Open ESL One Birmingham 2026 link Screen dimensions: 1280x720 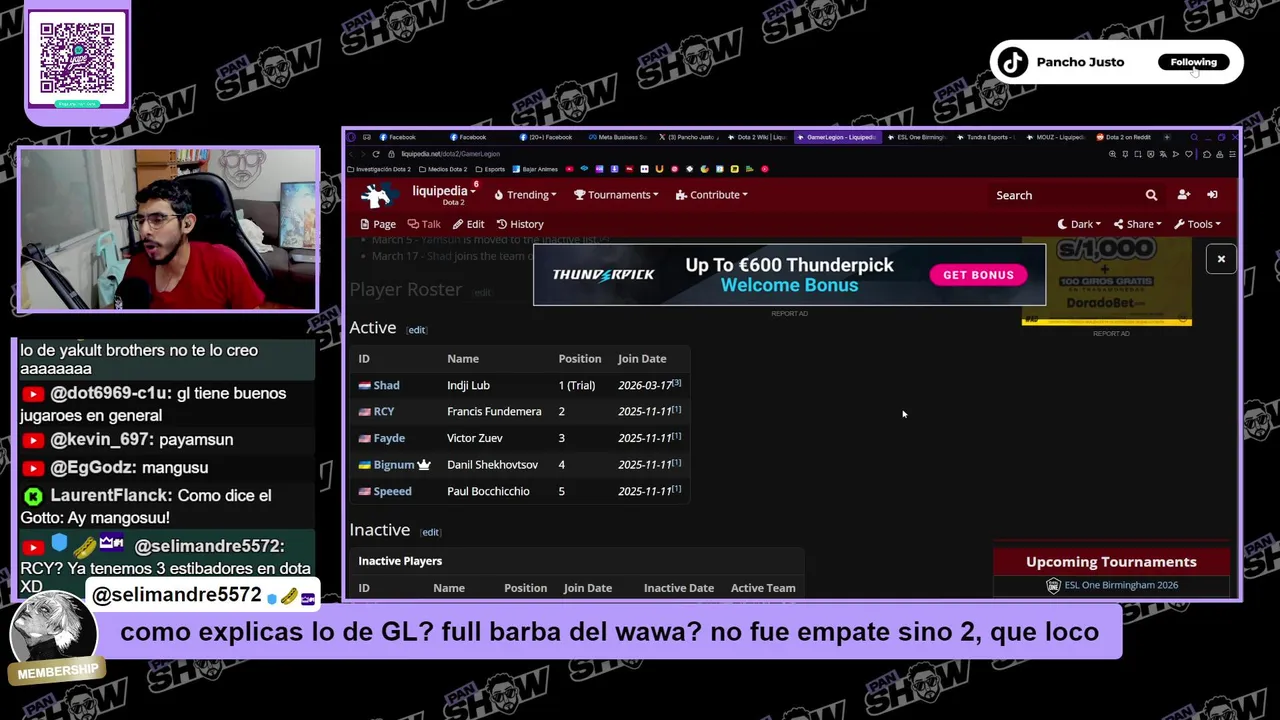click(x=1121, y=585)
